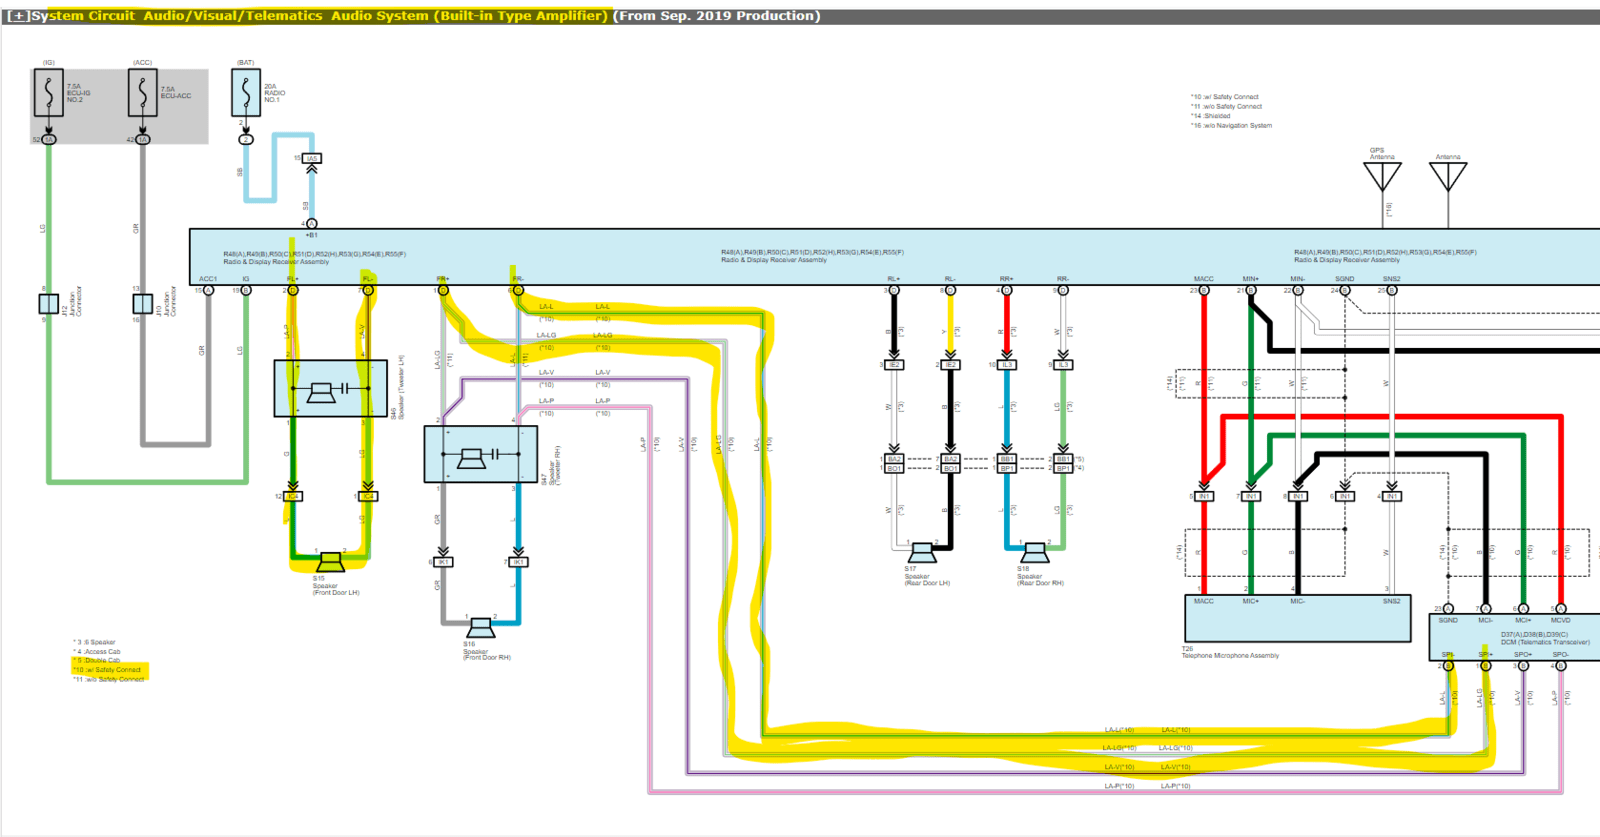This screenshot has height=837, width=1600.
Task: Click the SNS2 terminal pin on receiver
Action: point(1392,290)
